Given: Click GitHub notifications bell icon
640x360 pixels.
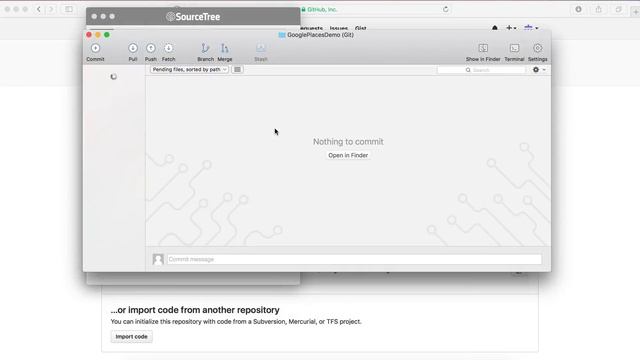Looking at the screenshot, I should 495,28.
